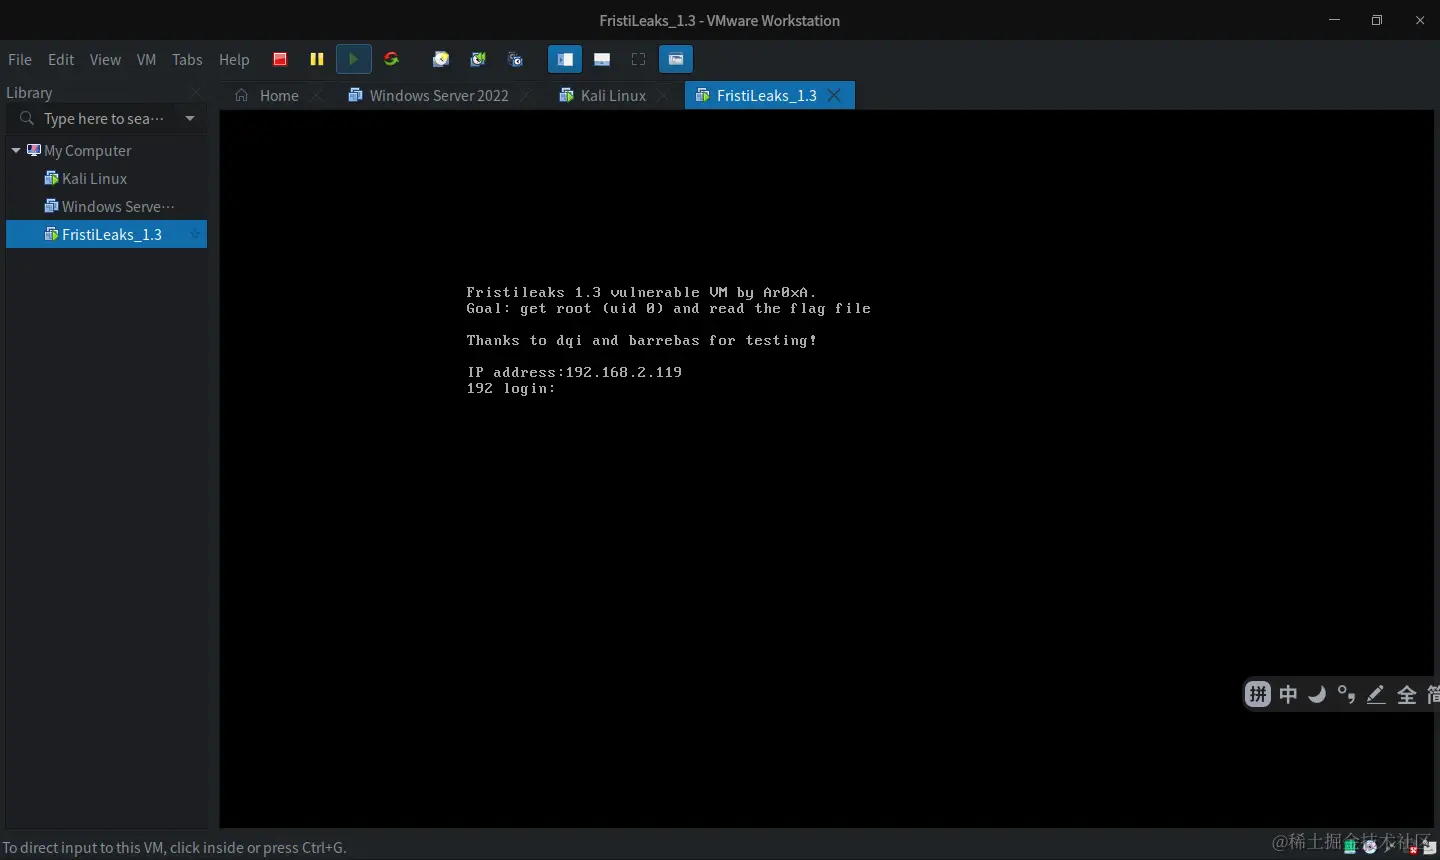Click the take snapshot clock icon
This screenshot has width=1440, height=860.
(441, 59)
